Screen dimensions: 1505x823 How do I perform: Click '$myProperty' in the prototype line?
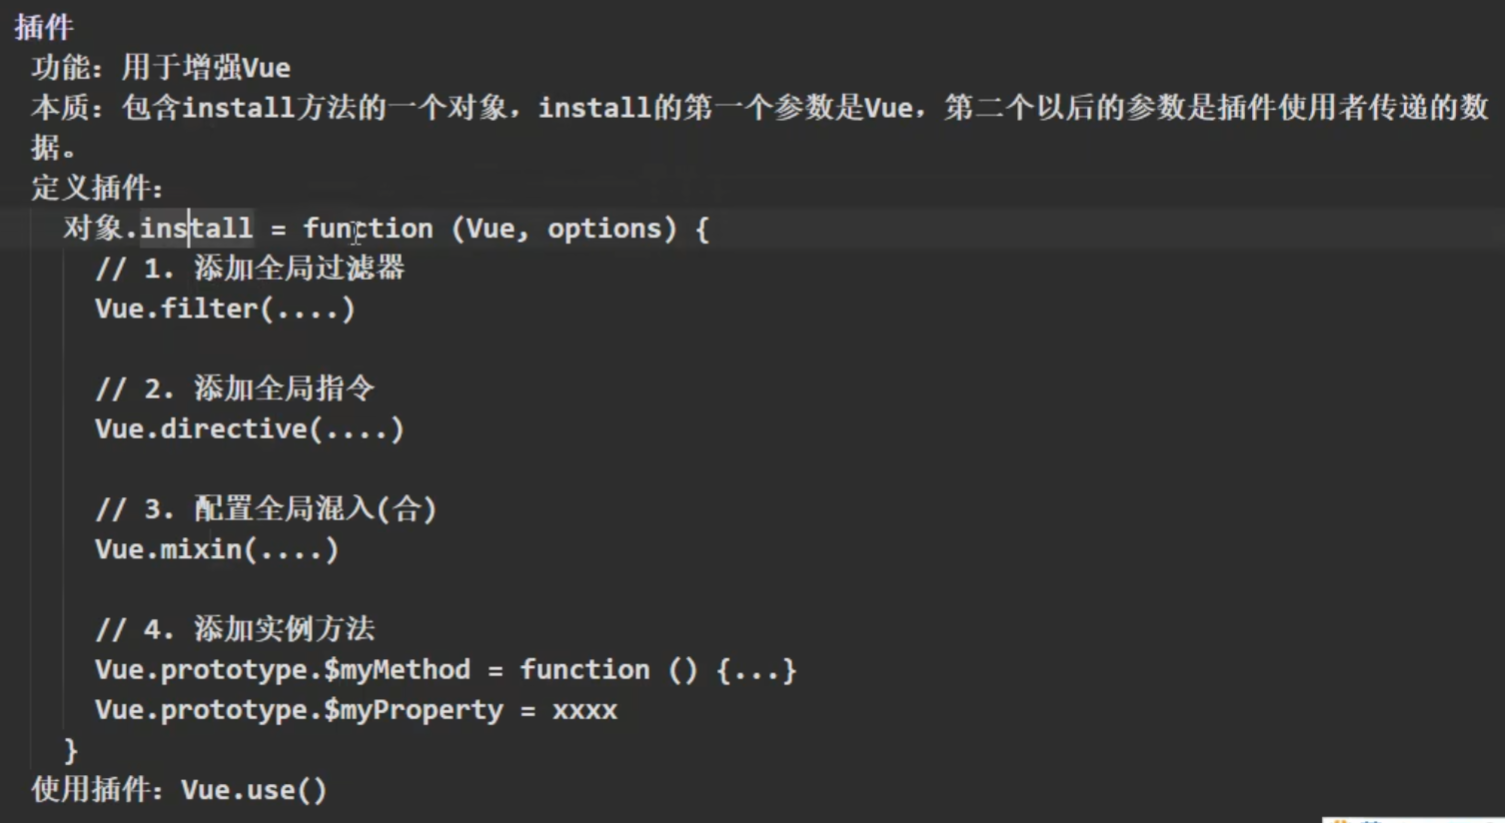413,710
